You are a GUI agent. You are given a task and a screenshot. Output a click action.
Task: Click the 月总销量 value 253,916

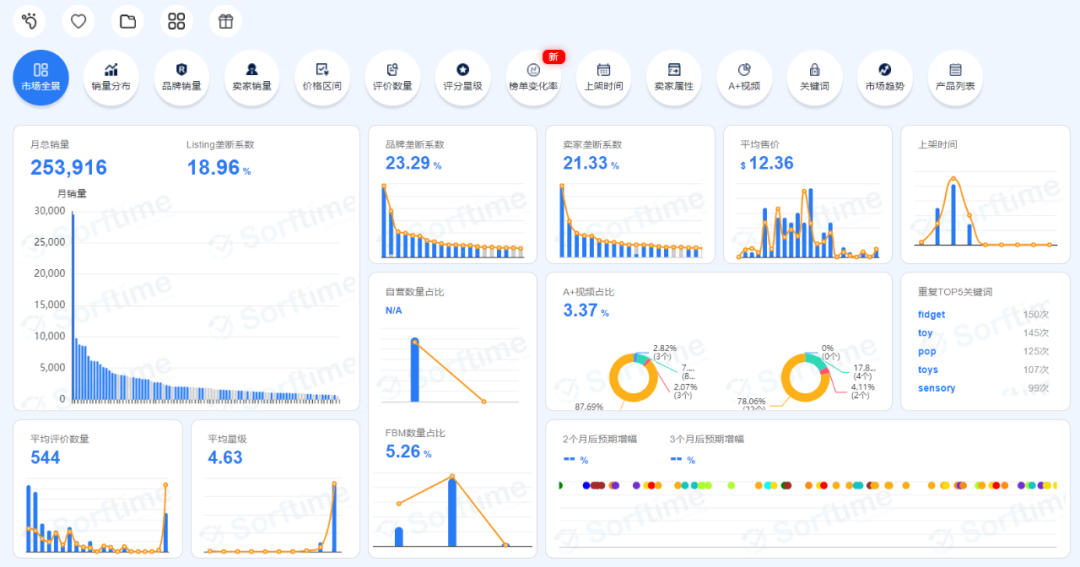click(x=69, y=167)
